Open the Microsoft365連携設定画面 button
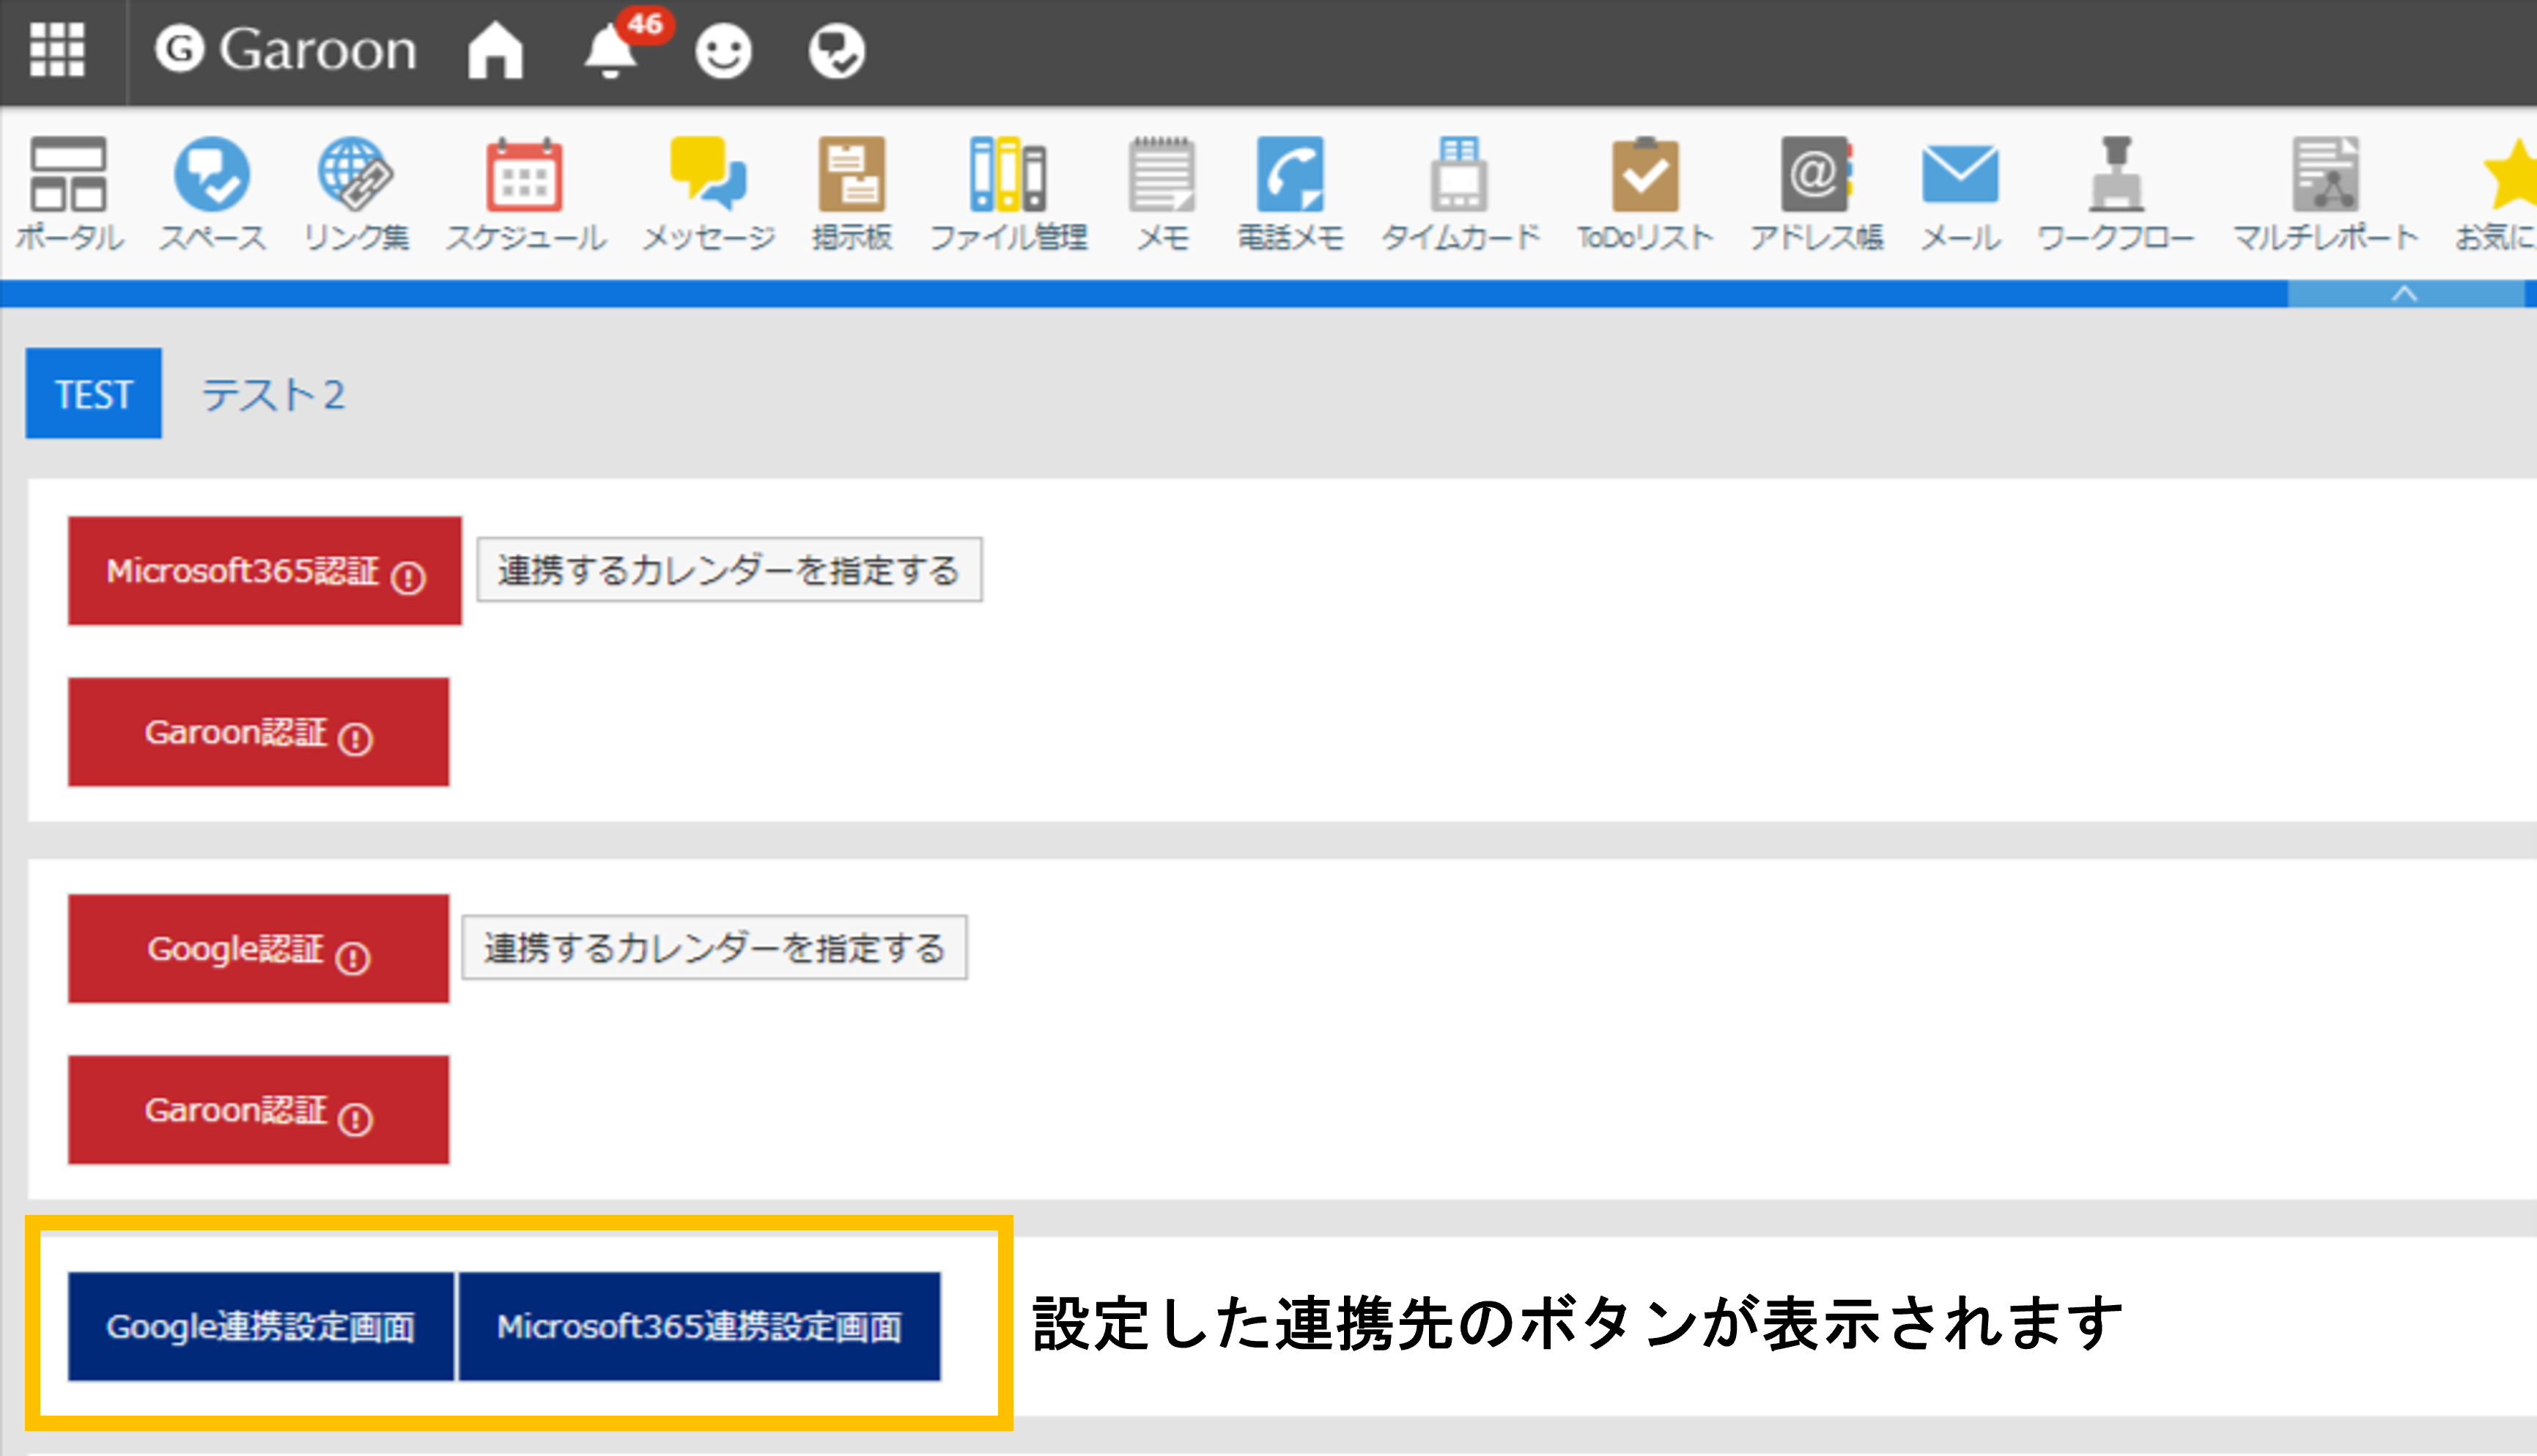Screen dimensions: 2537x1456 click(699, 1327)
